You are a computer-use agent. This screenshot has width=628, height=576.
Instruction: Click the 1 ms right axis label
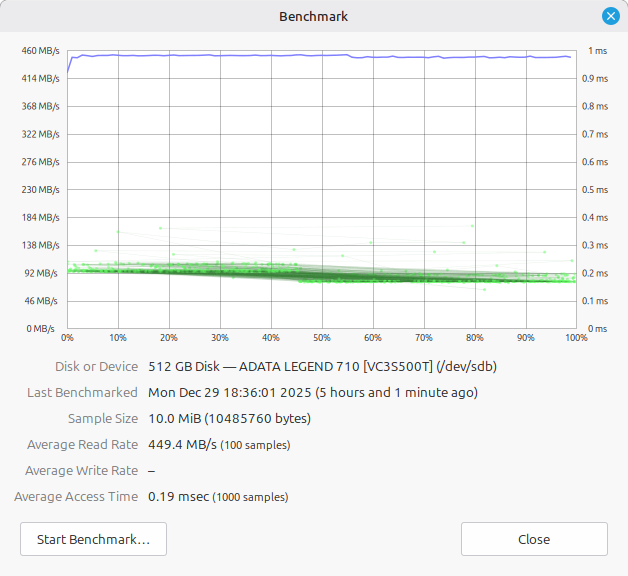click(x=597, y=50)
